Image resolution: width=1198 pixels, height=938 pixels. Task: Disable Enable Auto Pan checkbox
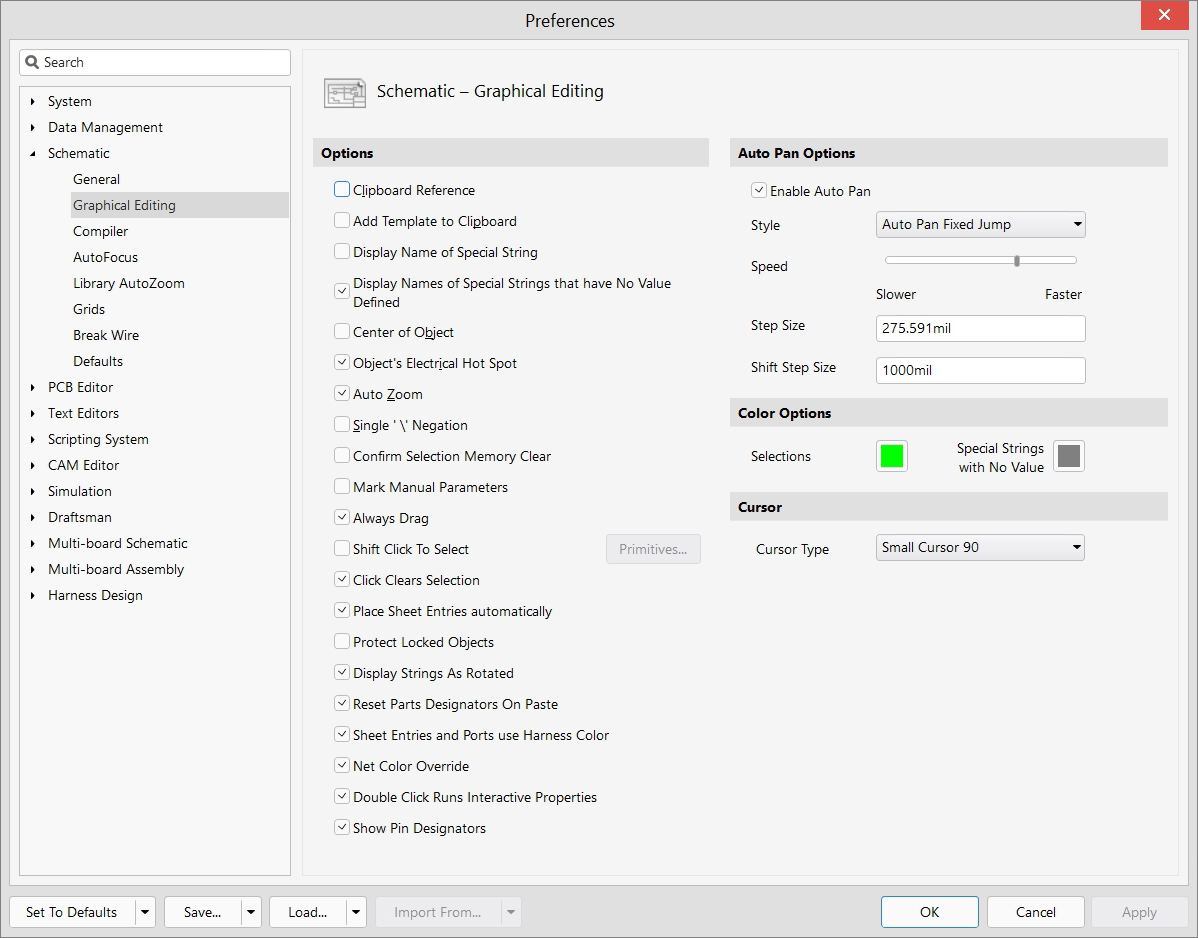click(759, 190)
